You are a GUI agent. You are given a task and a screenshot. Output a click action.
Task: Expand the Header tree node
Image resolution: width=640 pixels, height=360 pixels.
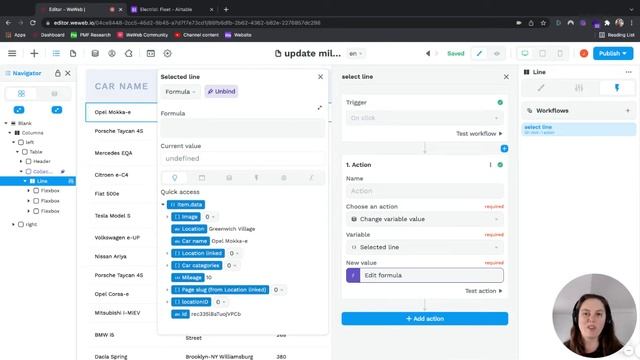pos(21,161)
